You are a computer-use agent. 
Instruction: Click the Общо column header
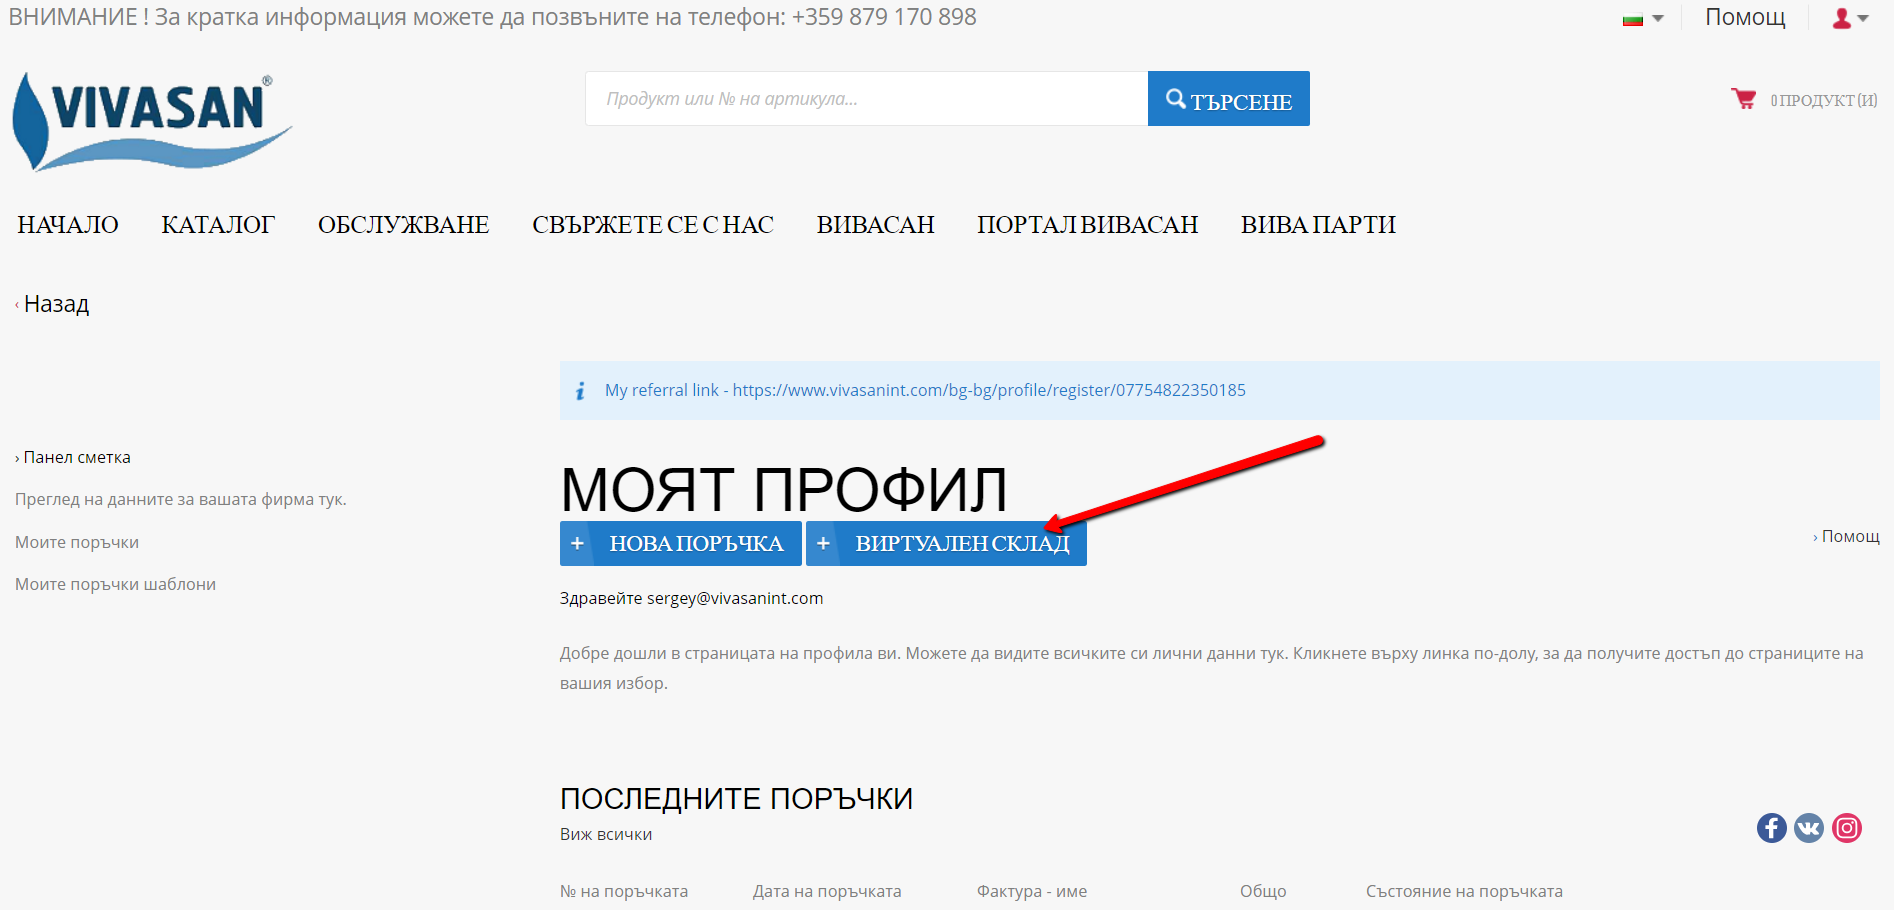coord(1263,892)
